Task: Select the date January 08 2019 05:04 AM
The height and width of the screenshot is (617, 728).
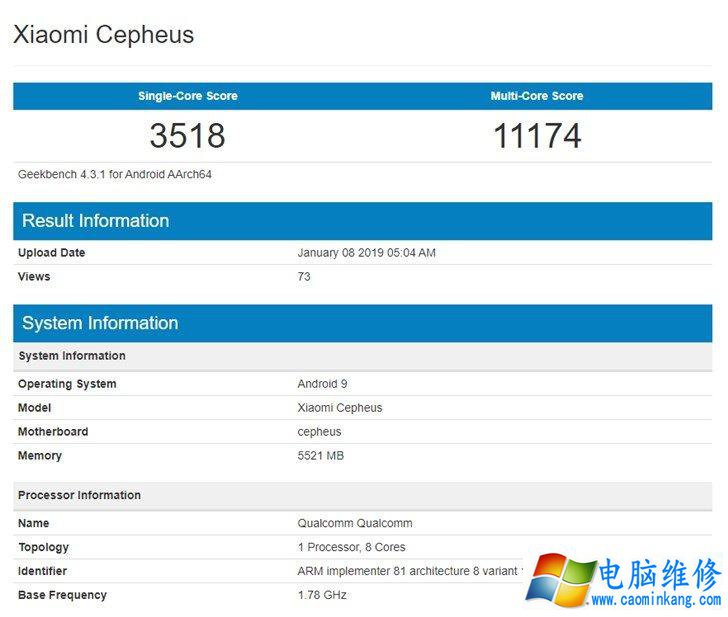Action: click(367, 253)
